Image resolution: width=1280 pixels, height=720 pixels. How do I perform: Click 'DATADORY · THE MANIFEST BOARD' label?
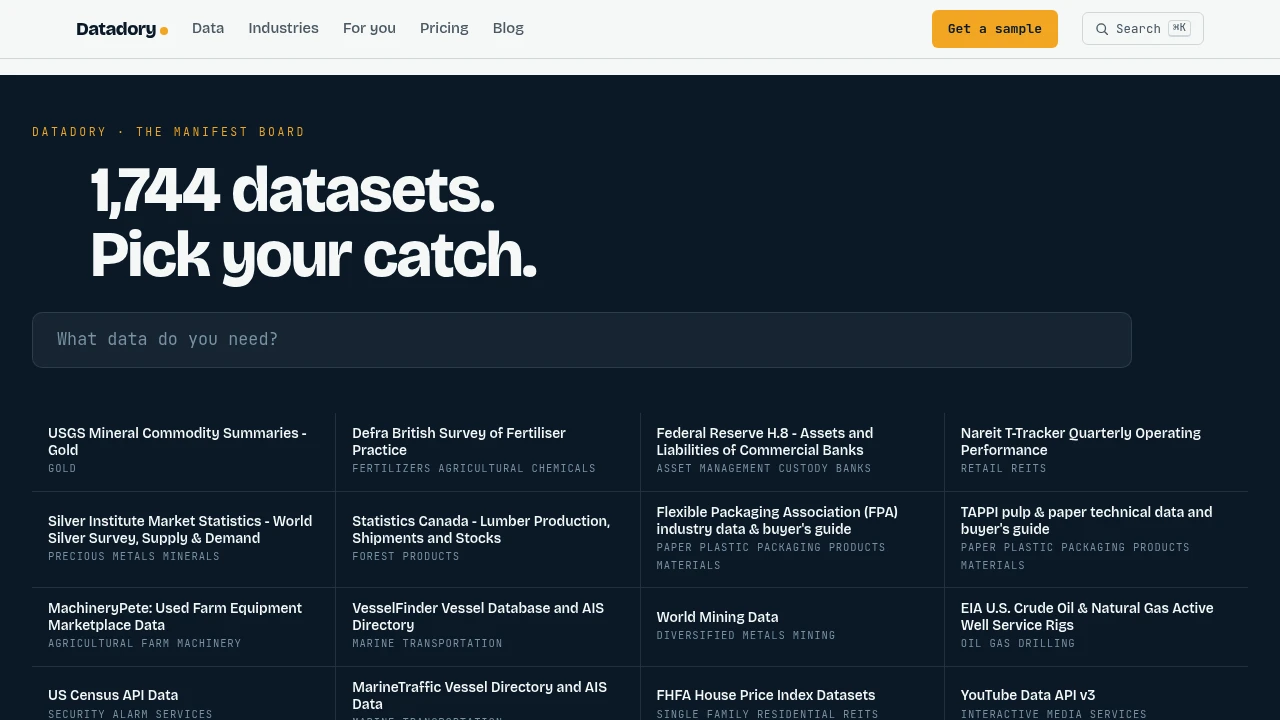(169, 132)
